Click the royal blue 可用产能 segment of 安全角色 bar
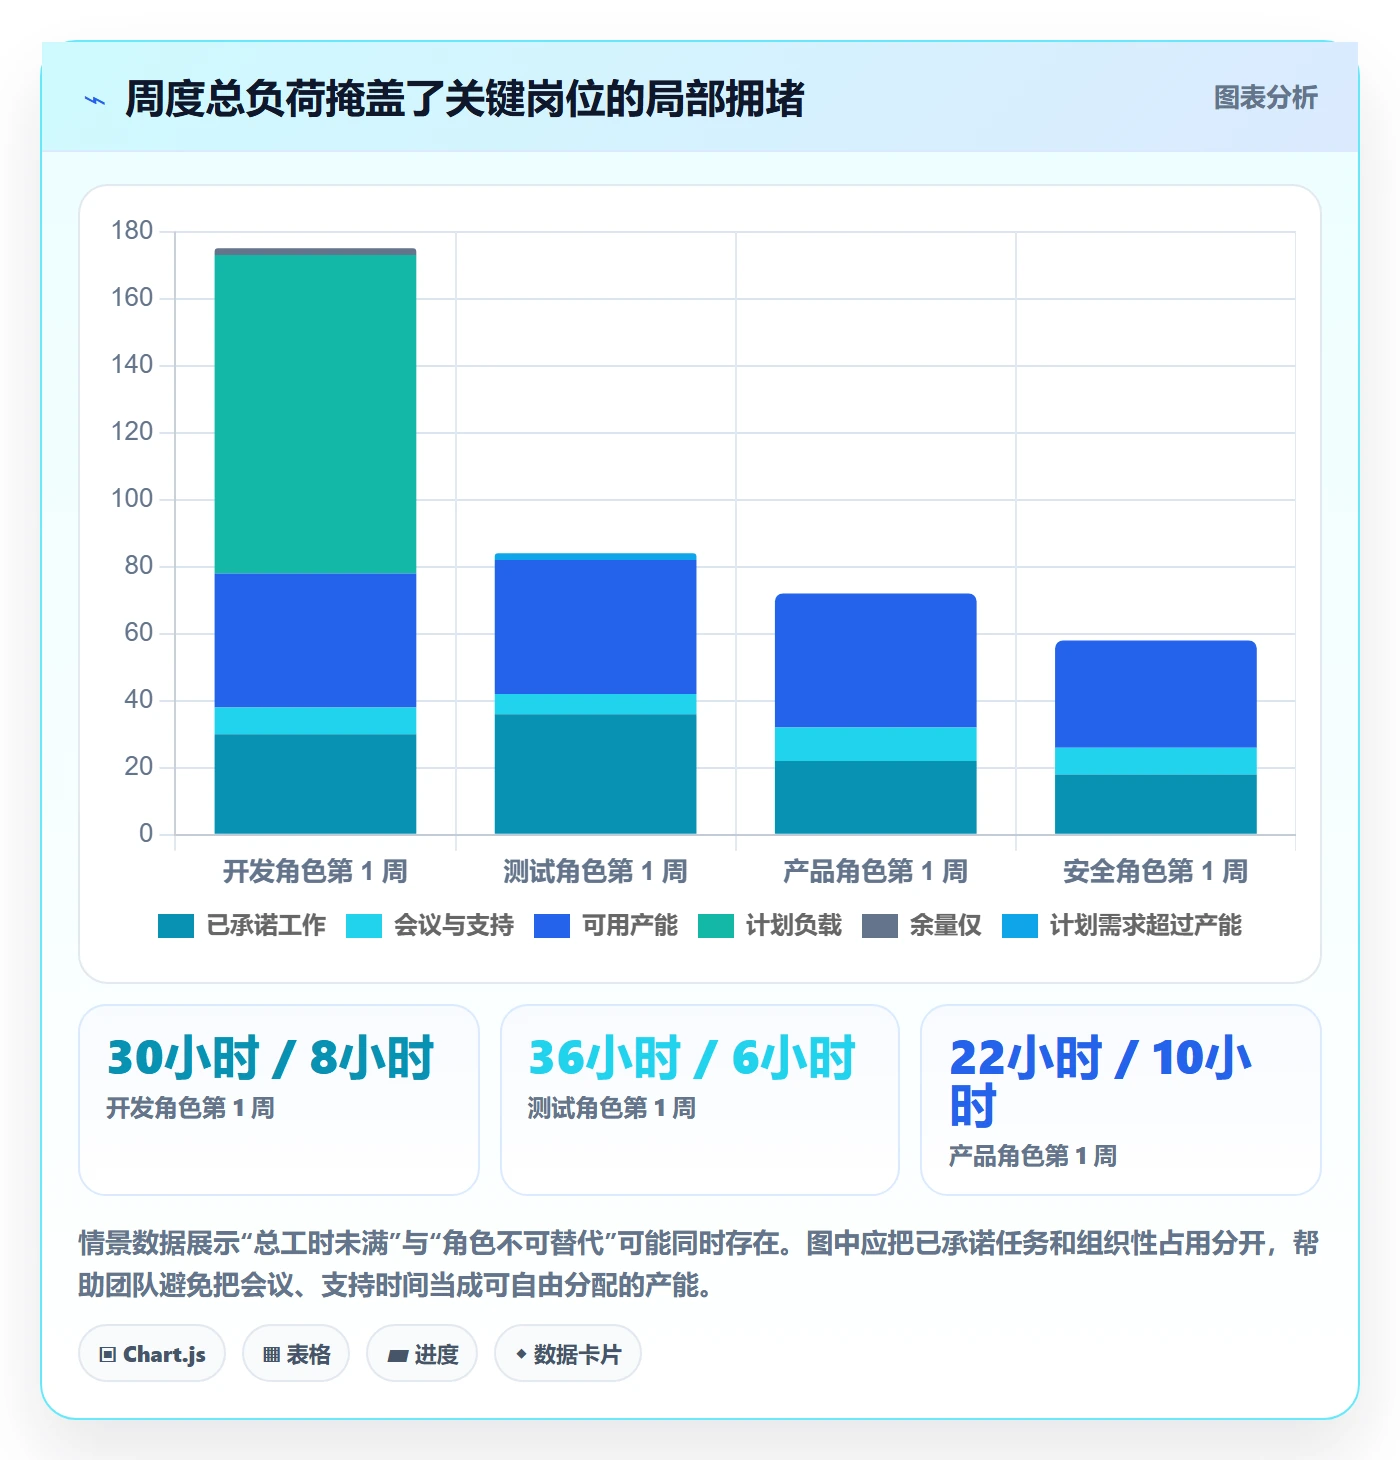Image resolution: width=1400 pixels, height=1460 pixels. pos(1155,694)
